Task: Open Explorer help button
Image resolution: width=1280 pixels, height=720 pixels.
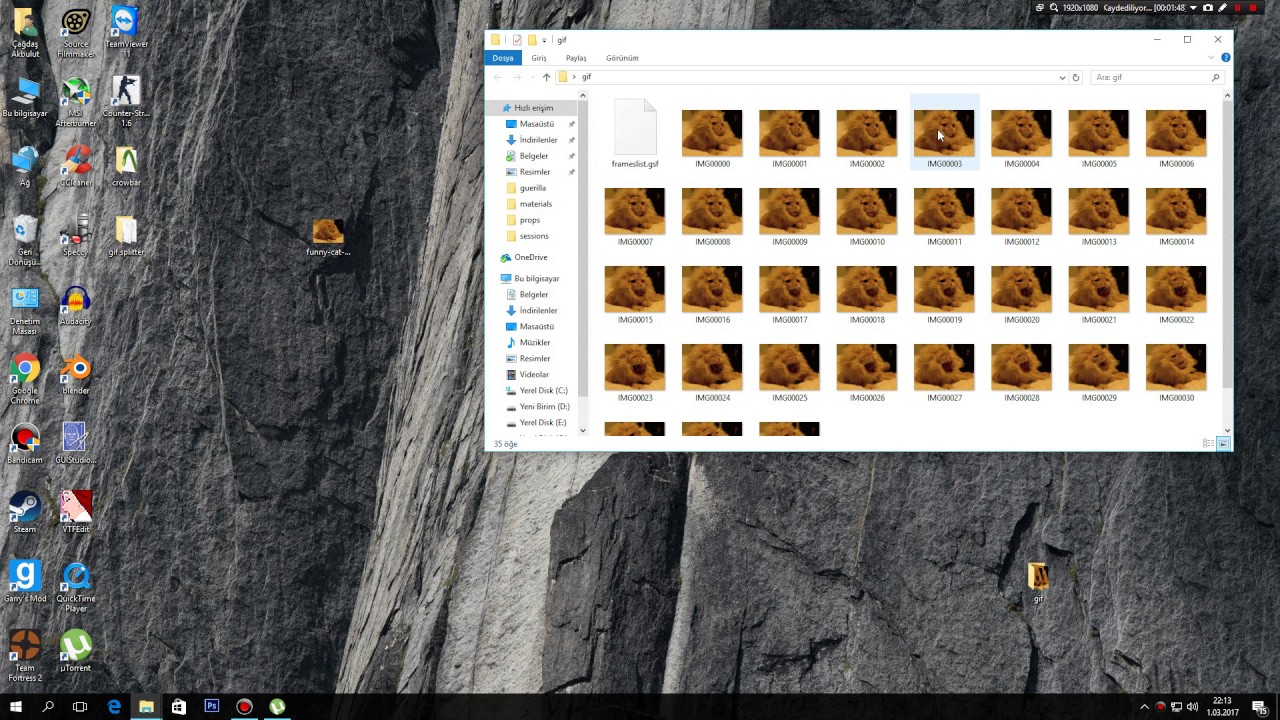Action: tap(1225, 58)
